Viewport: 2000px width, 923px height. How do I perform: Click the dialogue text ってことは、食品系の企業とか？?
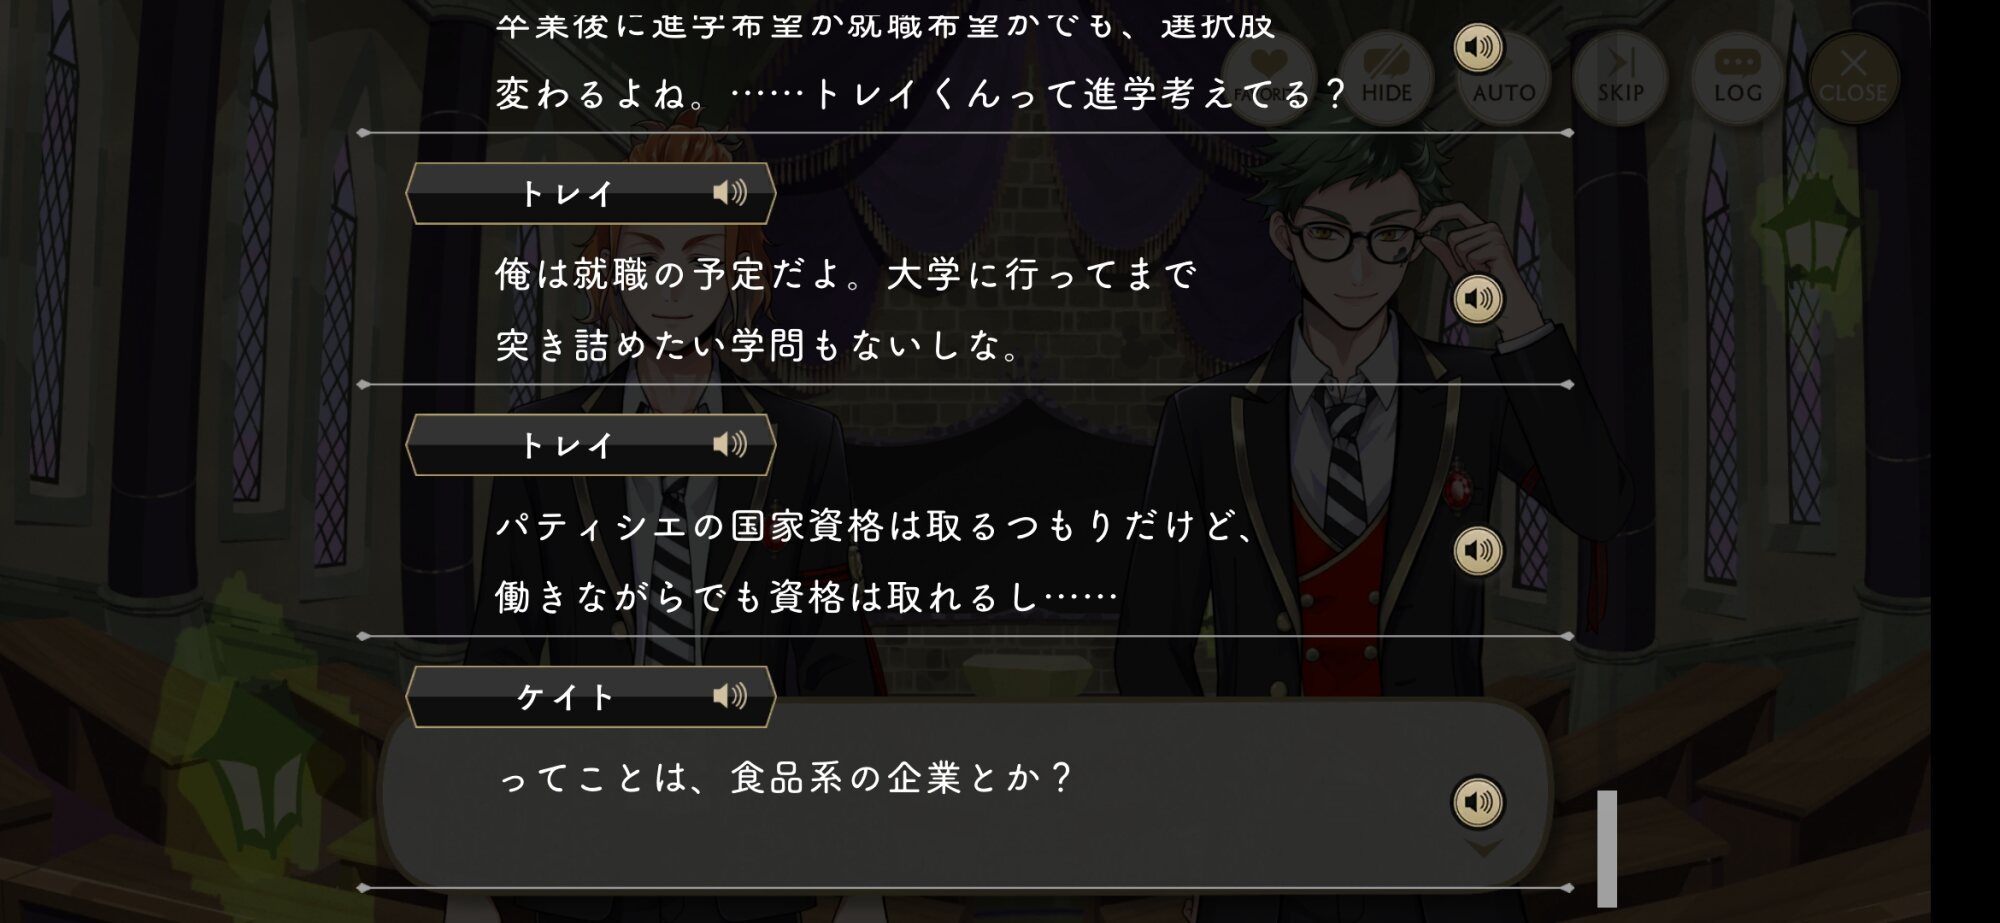[785, 778]
